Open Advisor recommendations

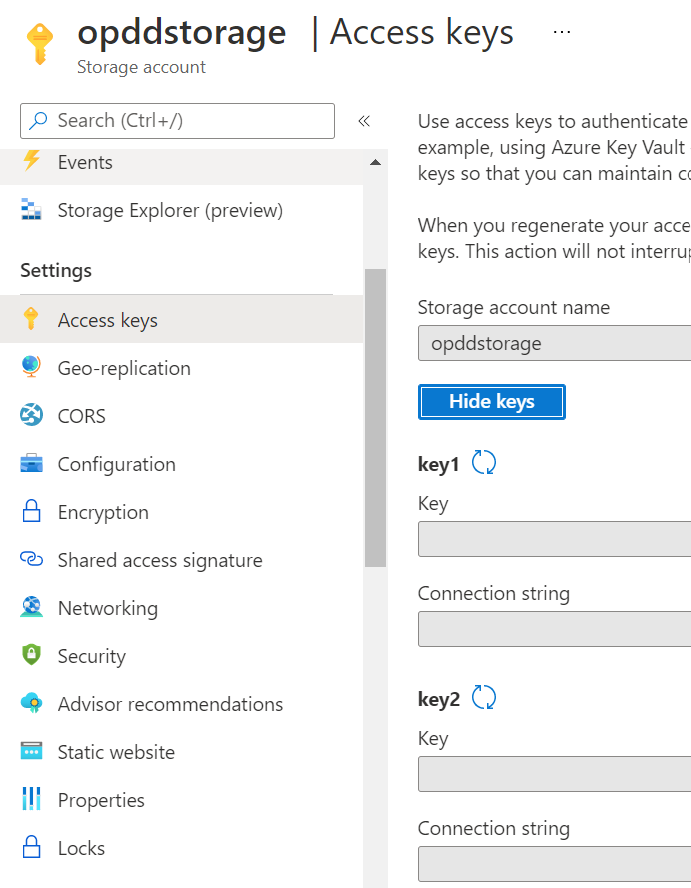point(181,704)
